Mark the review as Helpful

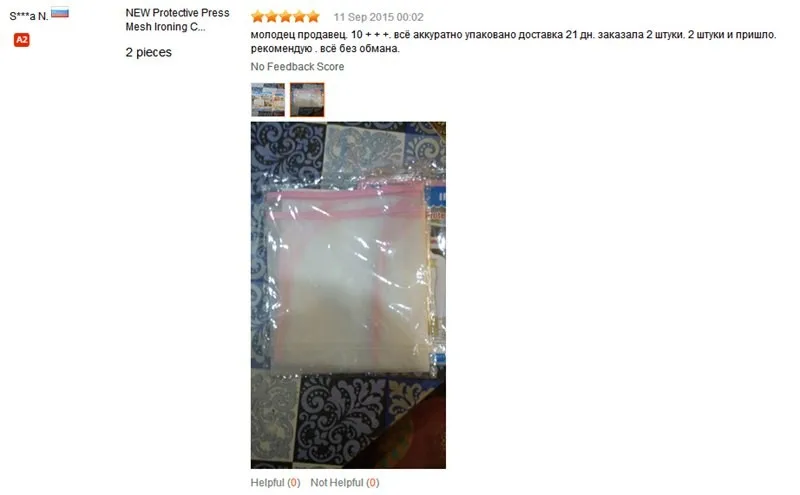point(275,482)
